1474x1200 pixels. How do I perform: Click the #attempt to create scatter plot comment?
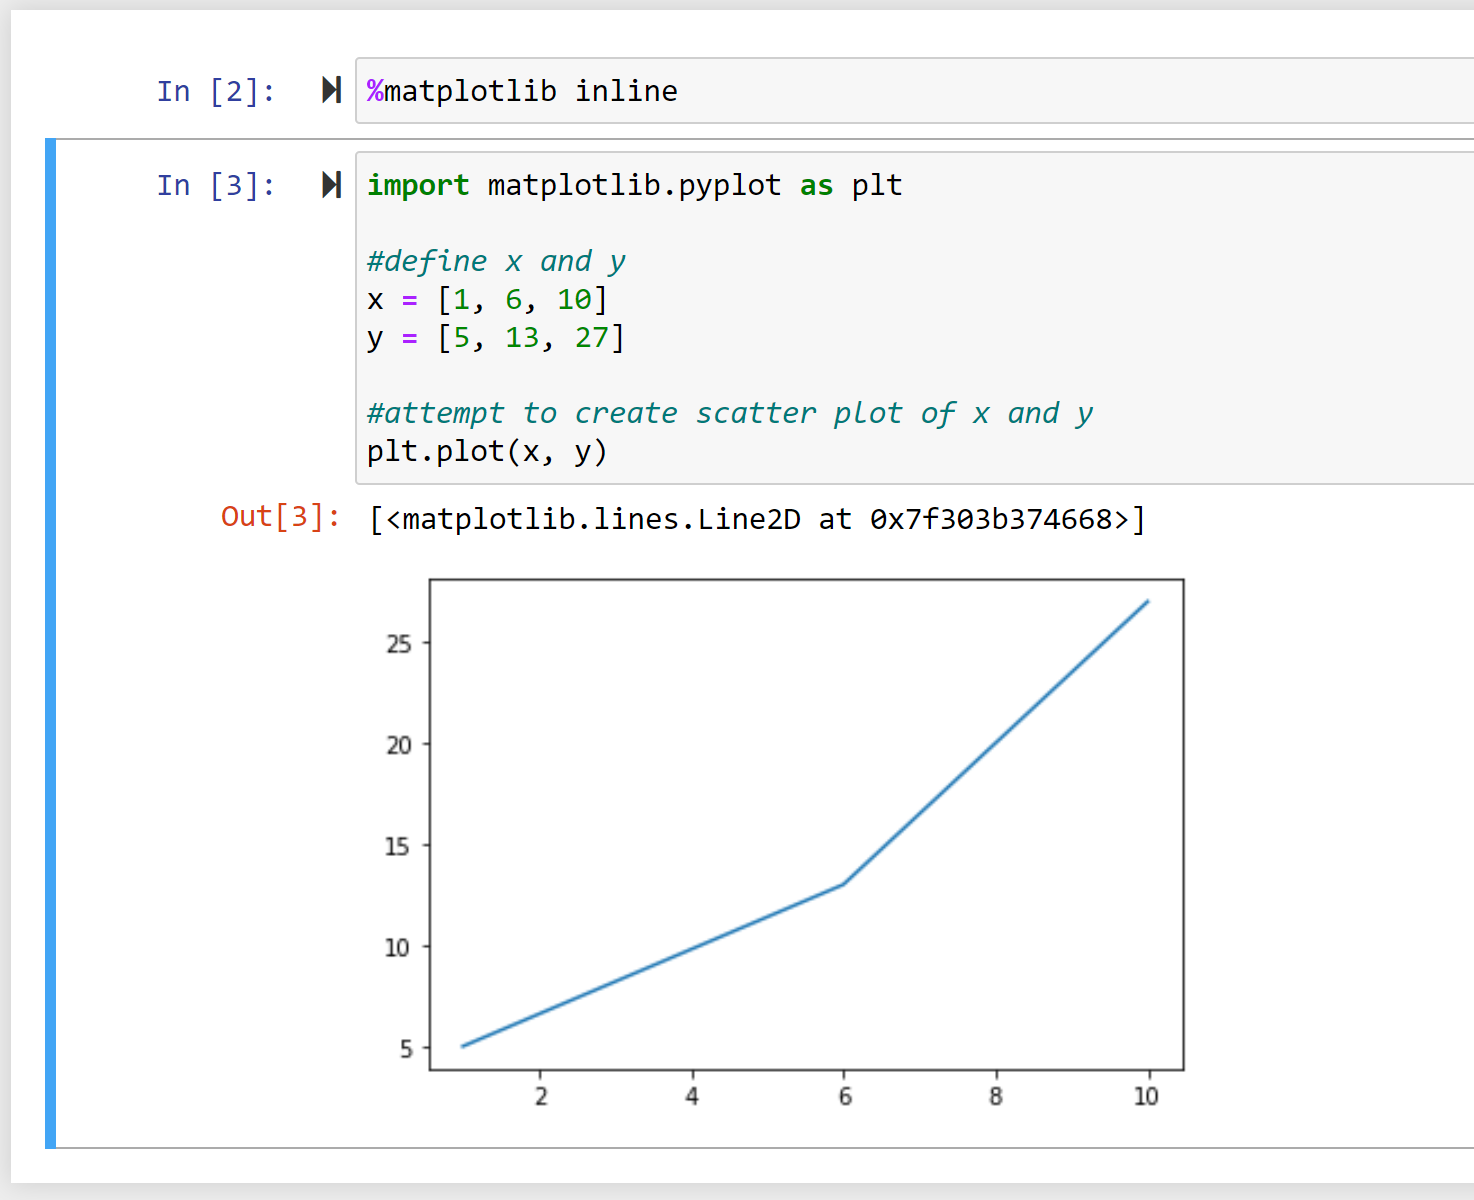(728, 412)
